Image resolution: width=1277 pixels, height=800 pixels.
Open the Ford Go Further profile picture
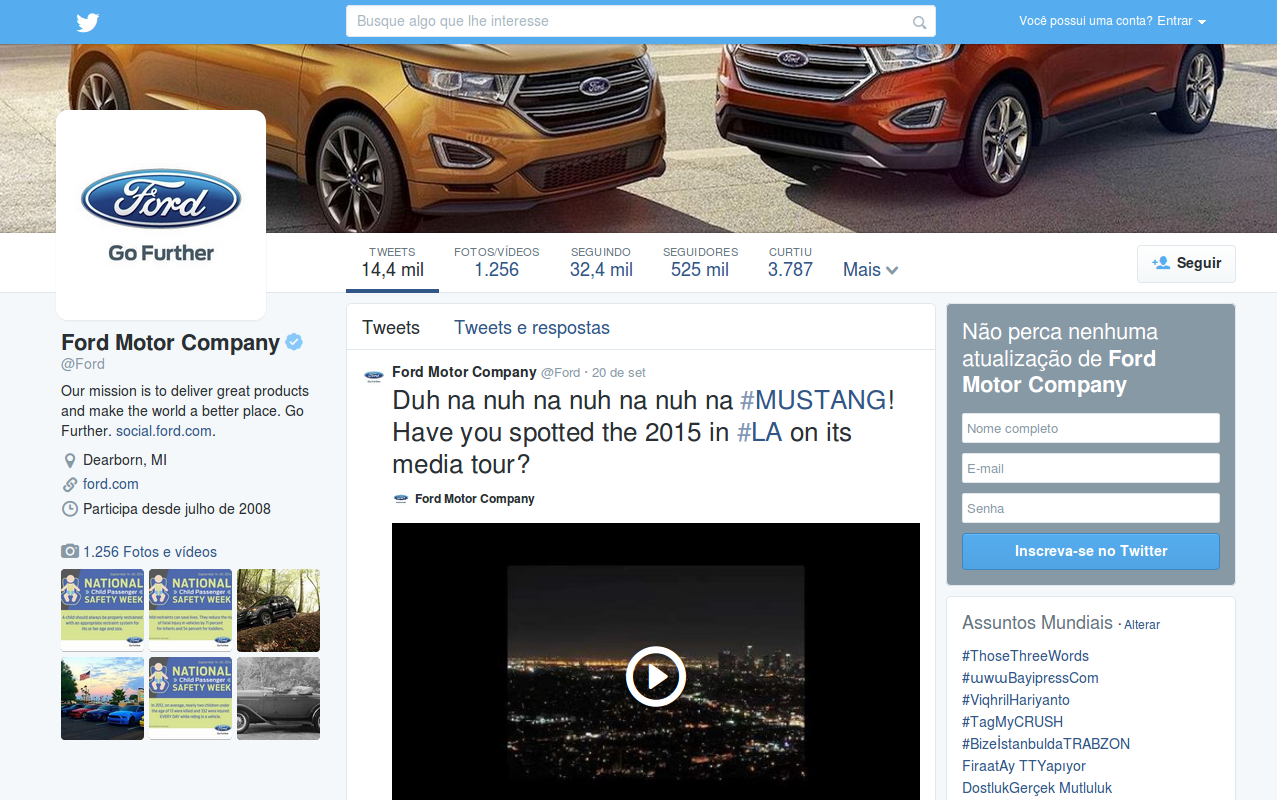(x=161, y=215)
